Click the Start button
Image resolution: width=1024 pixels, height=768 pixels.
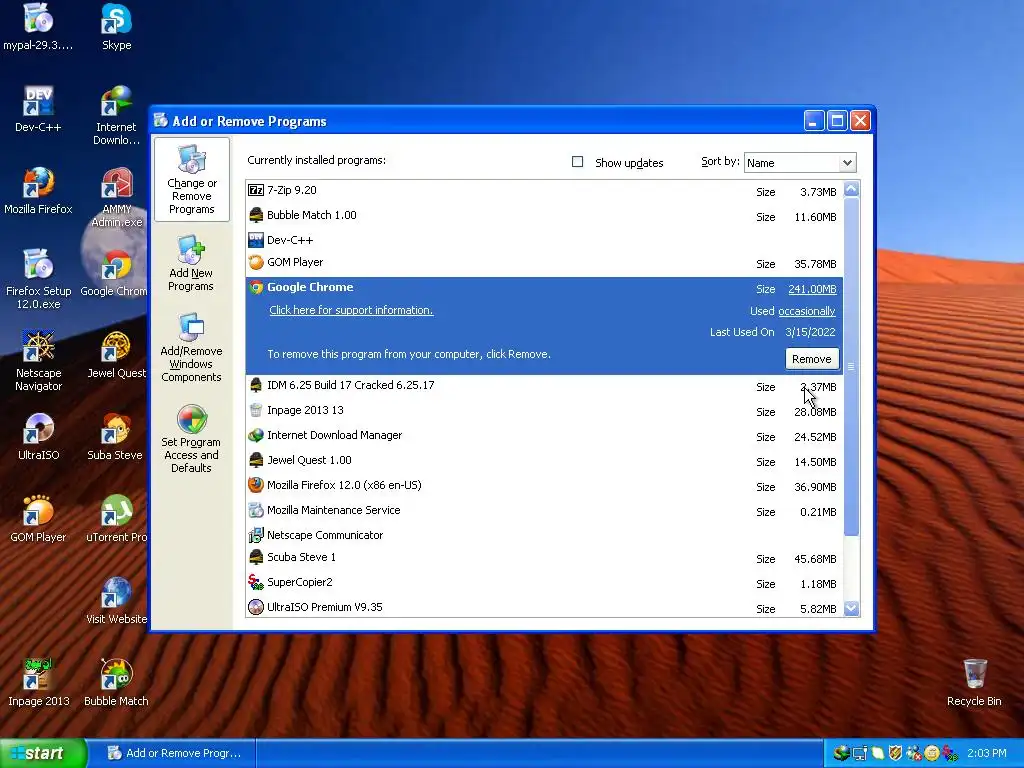[x=43, y=753]
